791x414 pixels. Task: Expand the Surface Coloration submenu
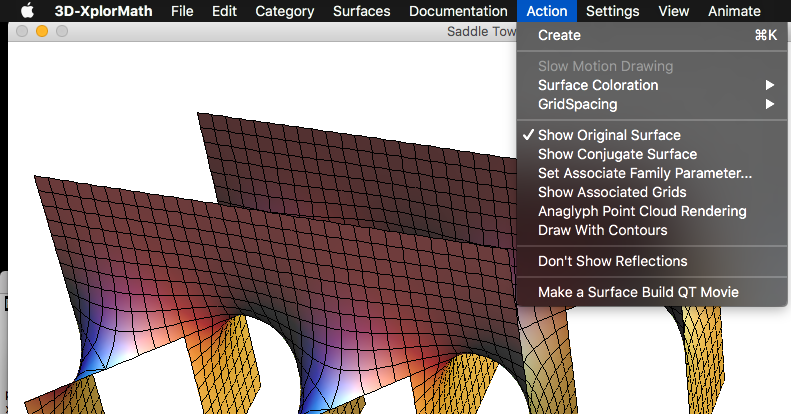(x=652, y=85)
